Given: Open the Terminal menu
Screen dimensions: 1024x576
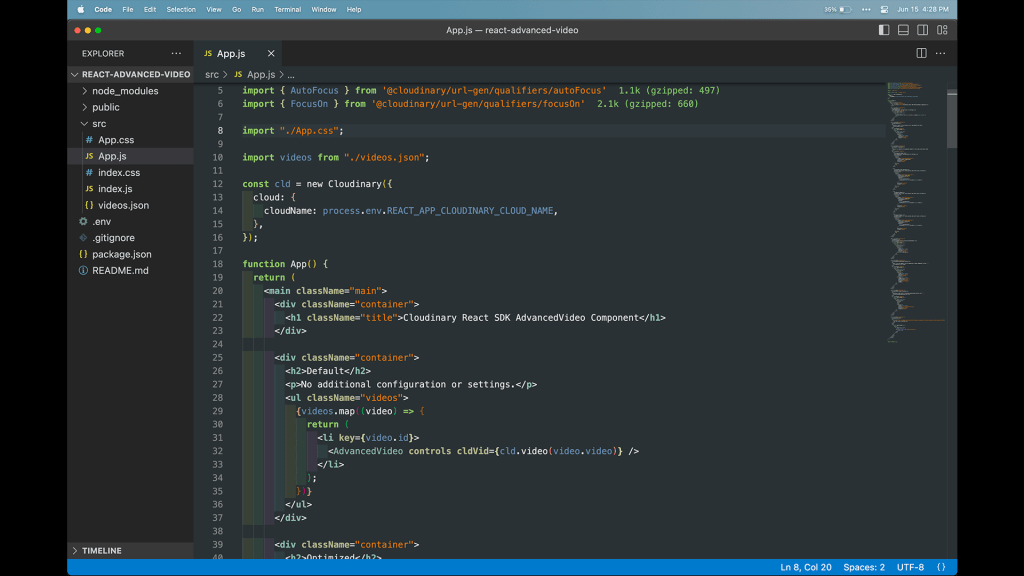Looking at the screenshot, I should tap(288, 9).
